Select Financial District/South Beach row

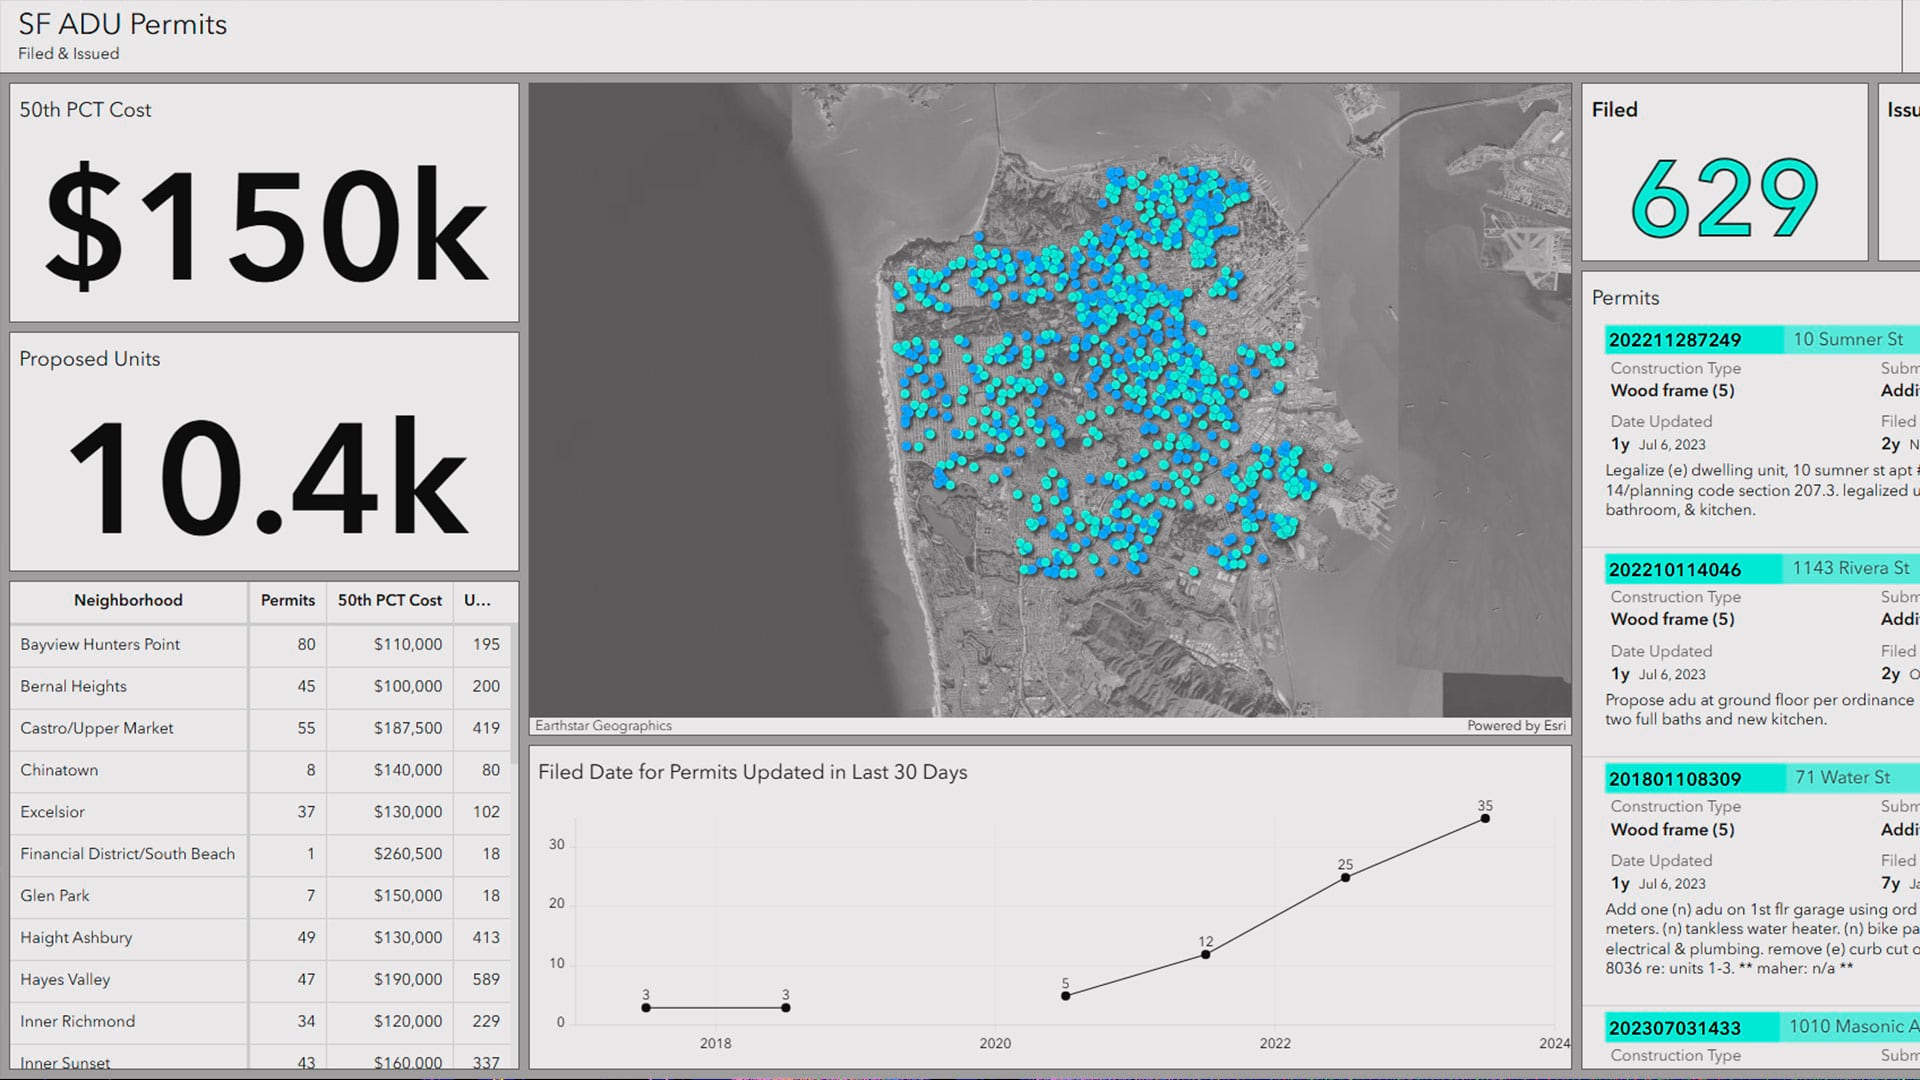click(127, 854)
